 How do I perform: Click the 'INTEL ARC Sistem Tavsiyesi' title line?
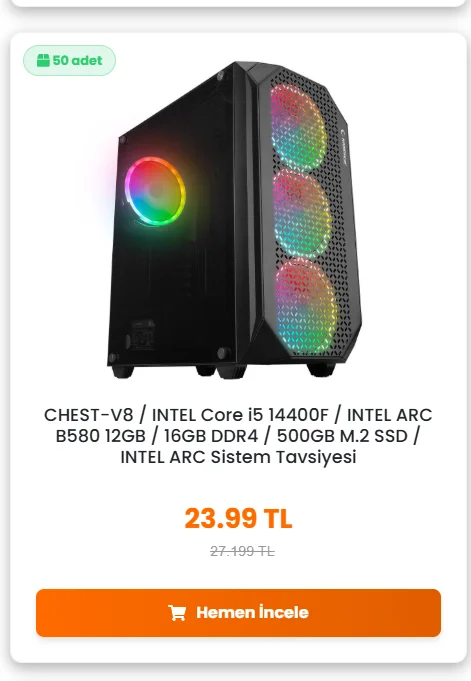[238, 457]
